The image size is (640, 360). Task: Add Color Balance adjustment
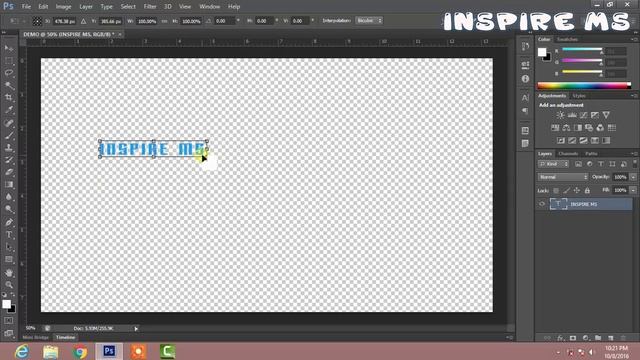coord(567,128)
